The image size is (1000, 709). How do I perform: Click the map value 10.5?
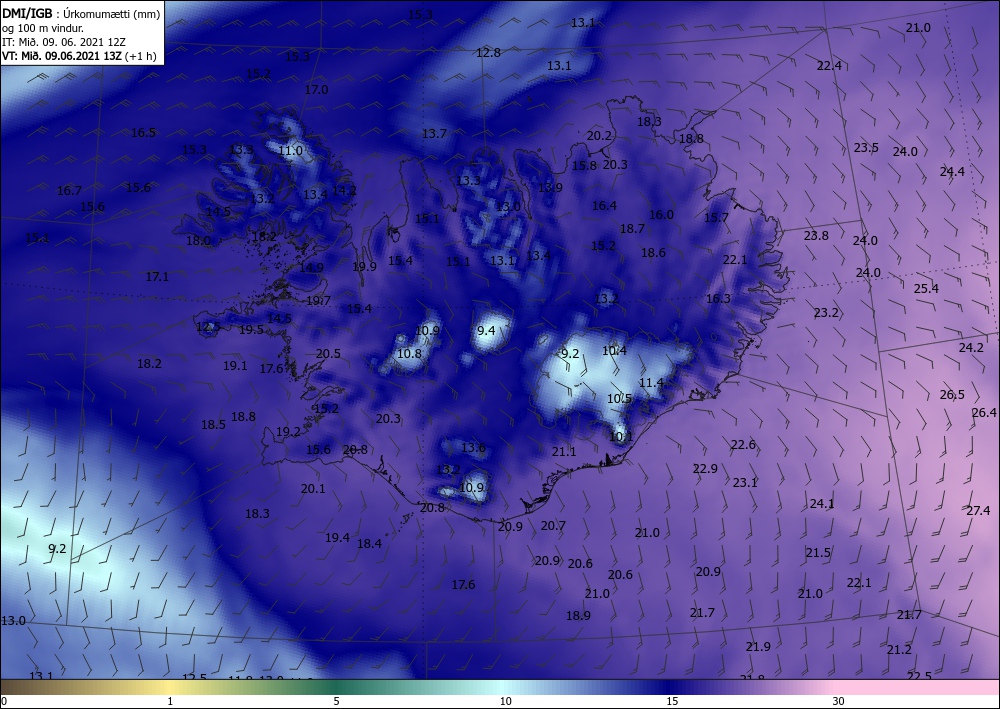[x=619, y=398]
